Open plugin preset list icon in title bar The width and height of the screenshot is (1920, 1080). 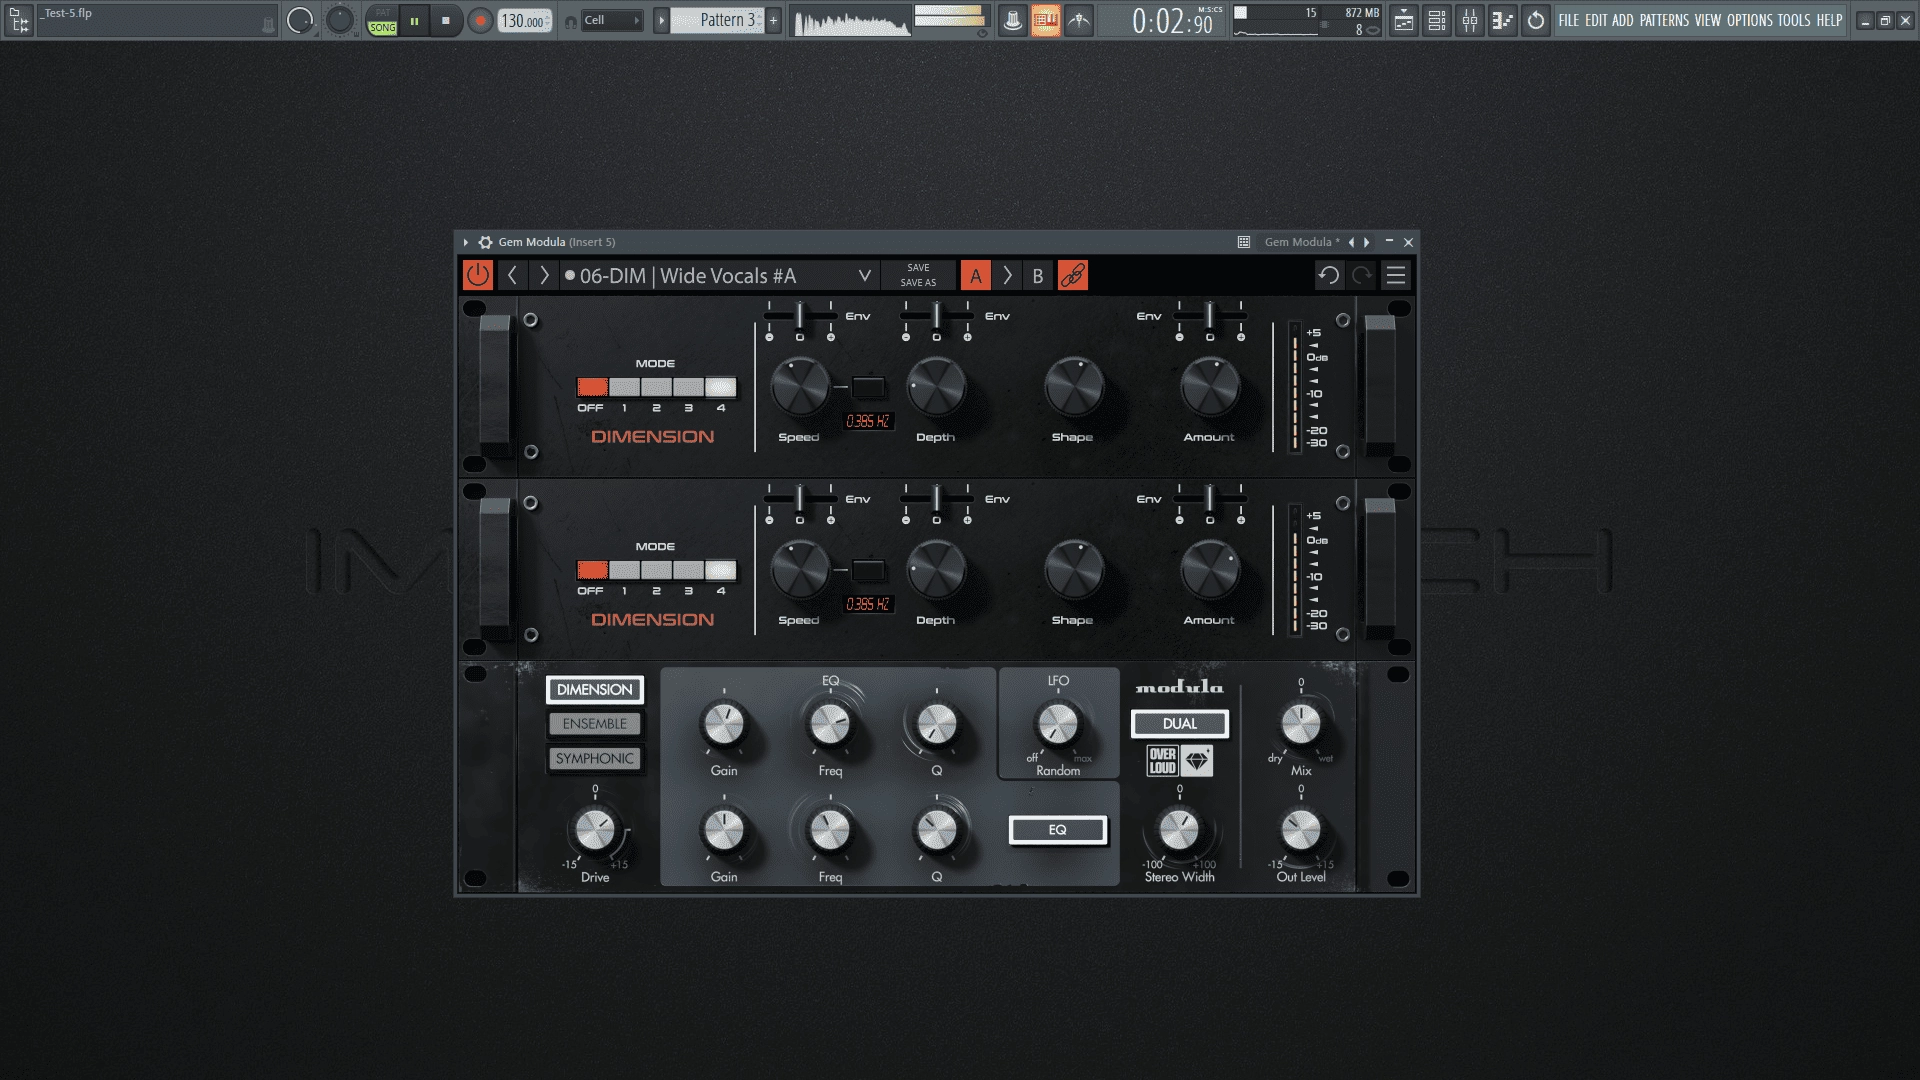pos(1244,242)
